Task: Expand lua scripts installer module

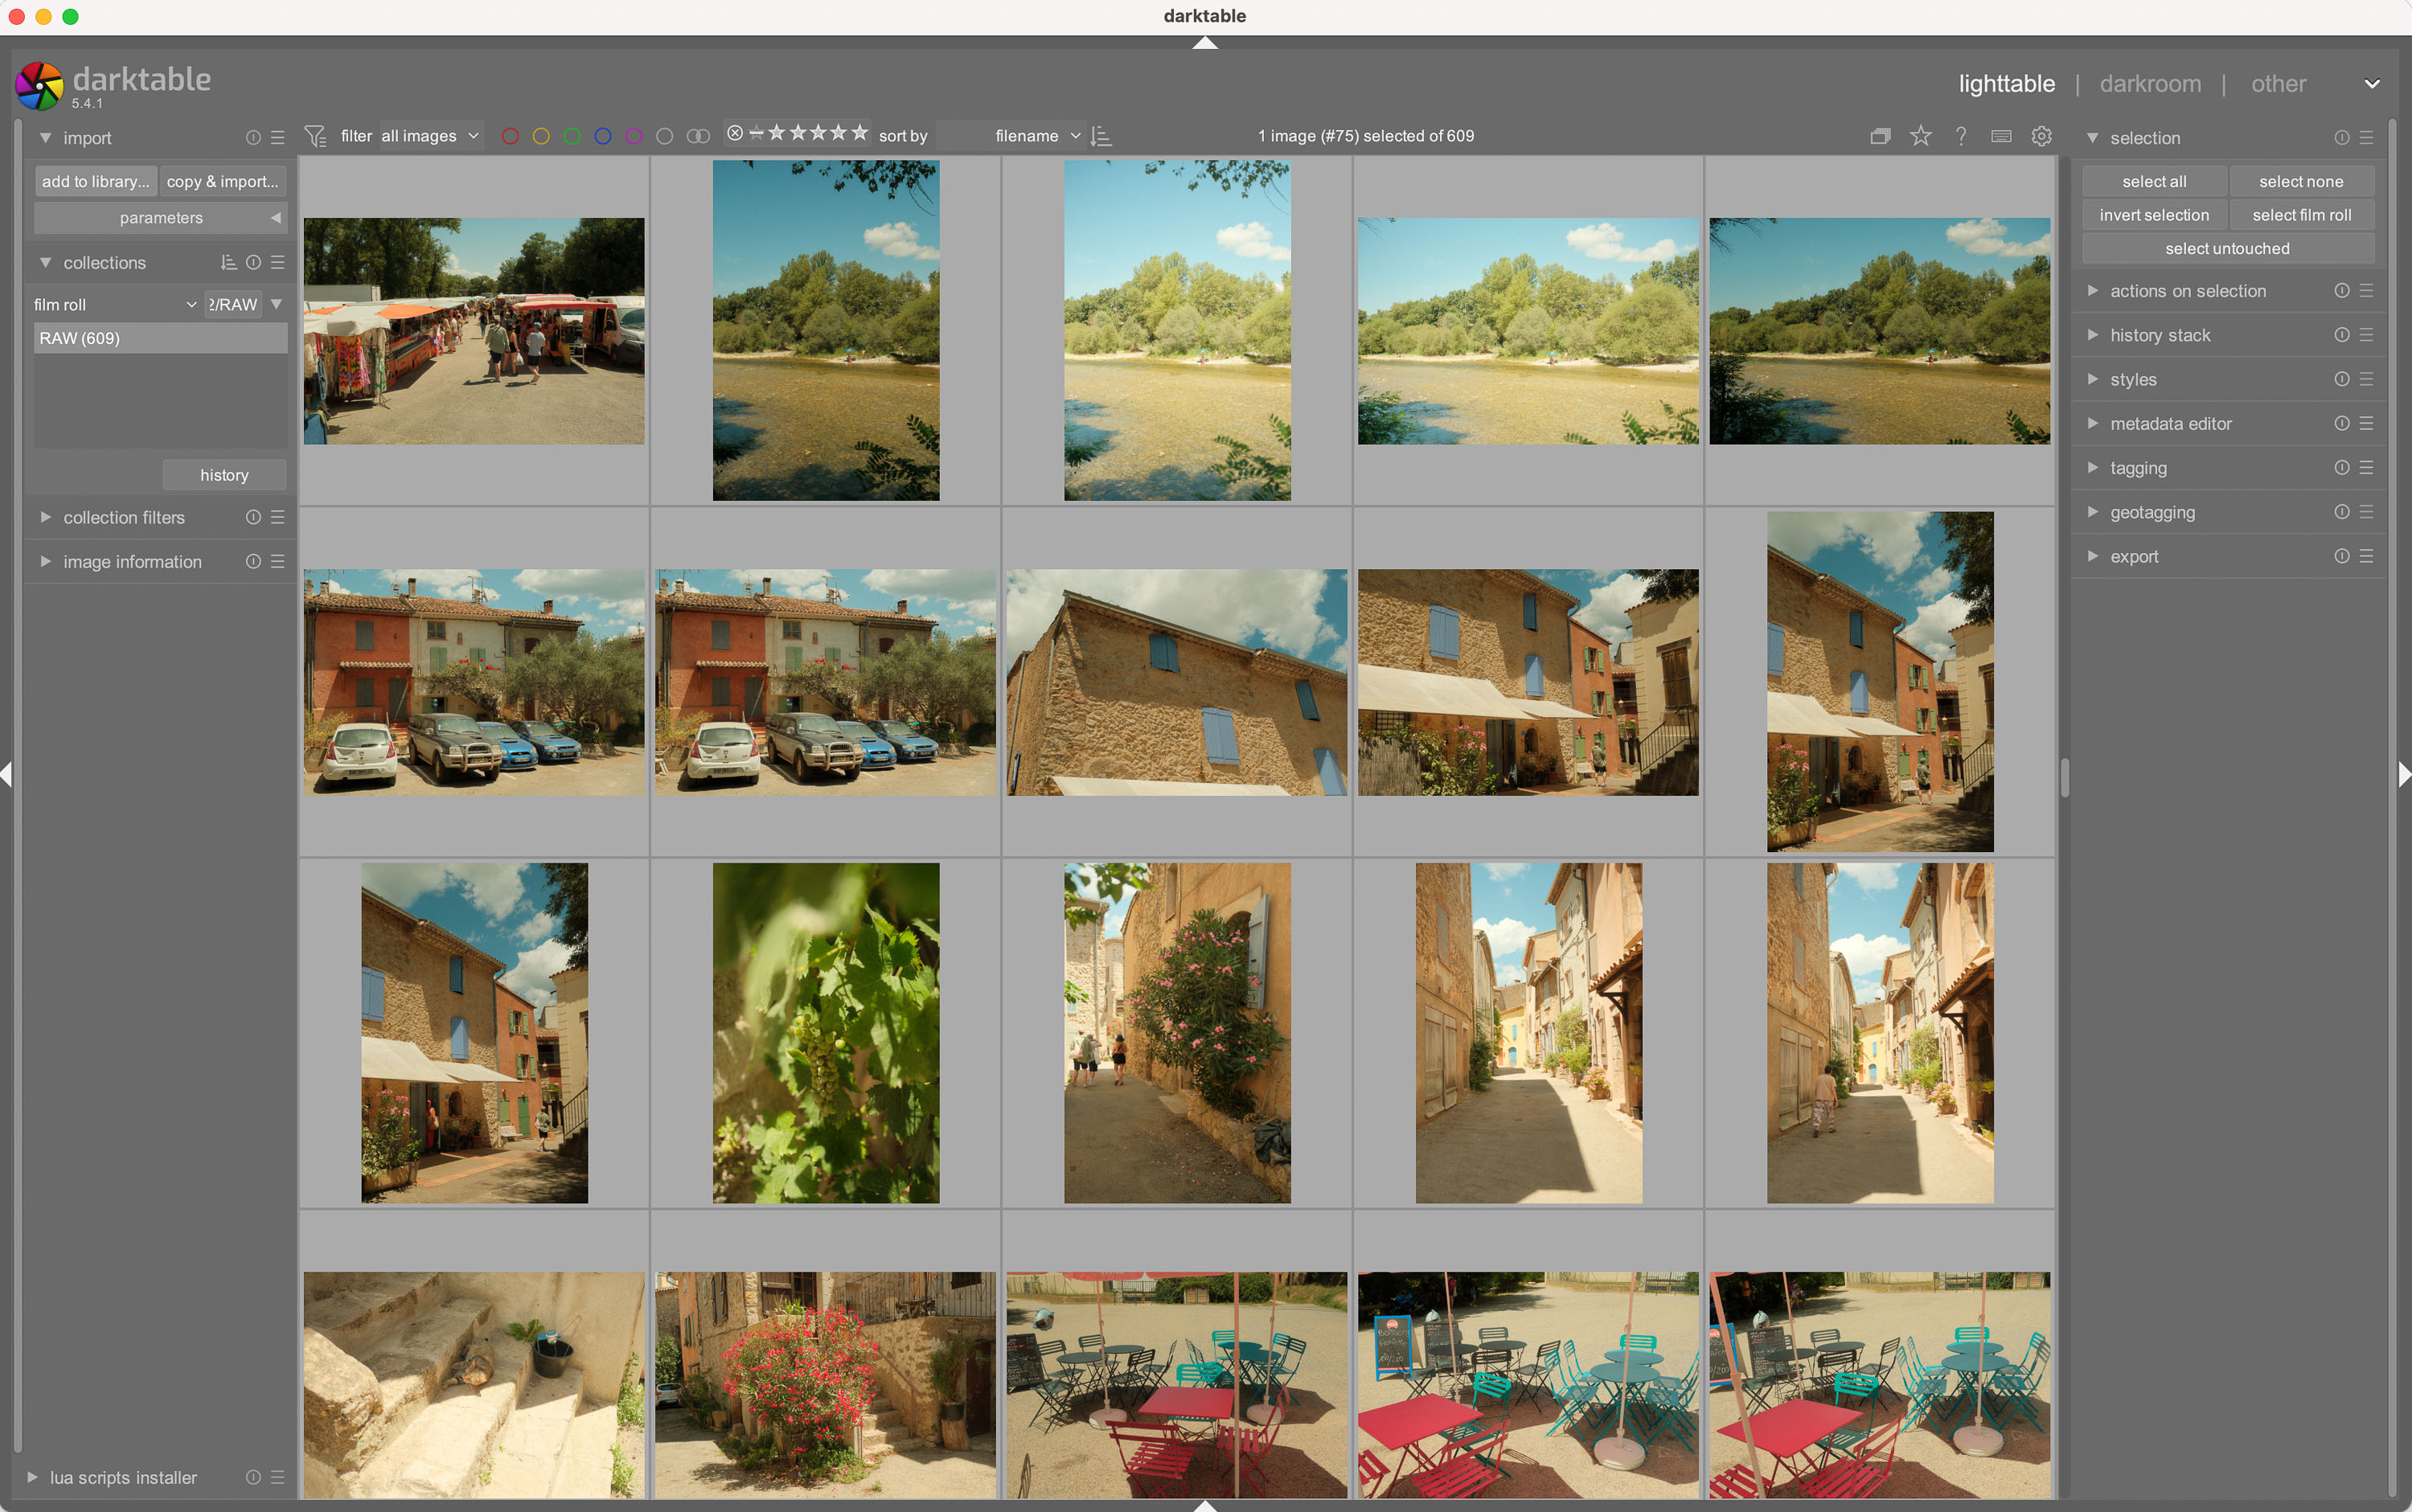Action: pyautogui.click(x=32, y=1478)
